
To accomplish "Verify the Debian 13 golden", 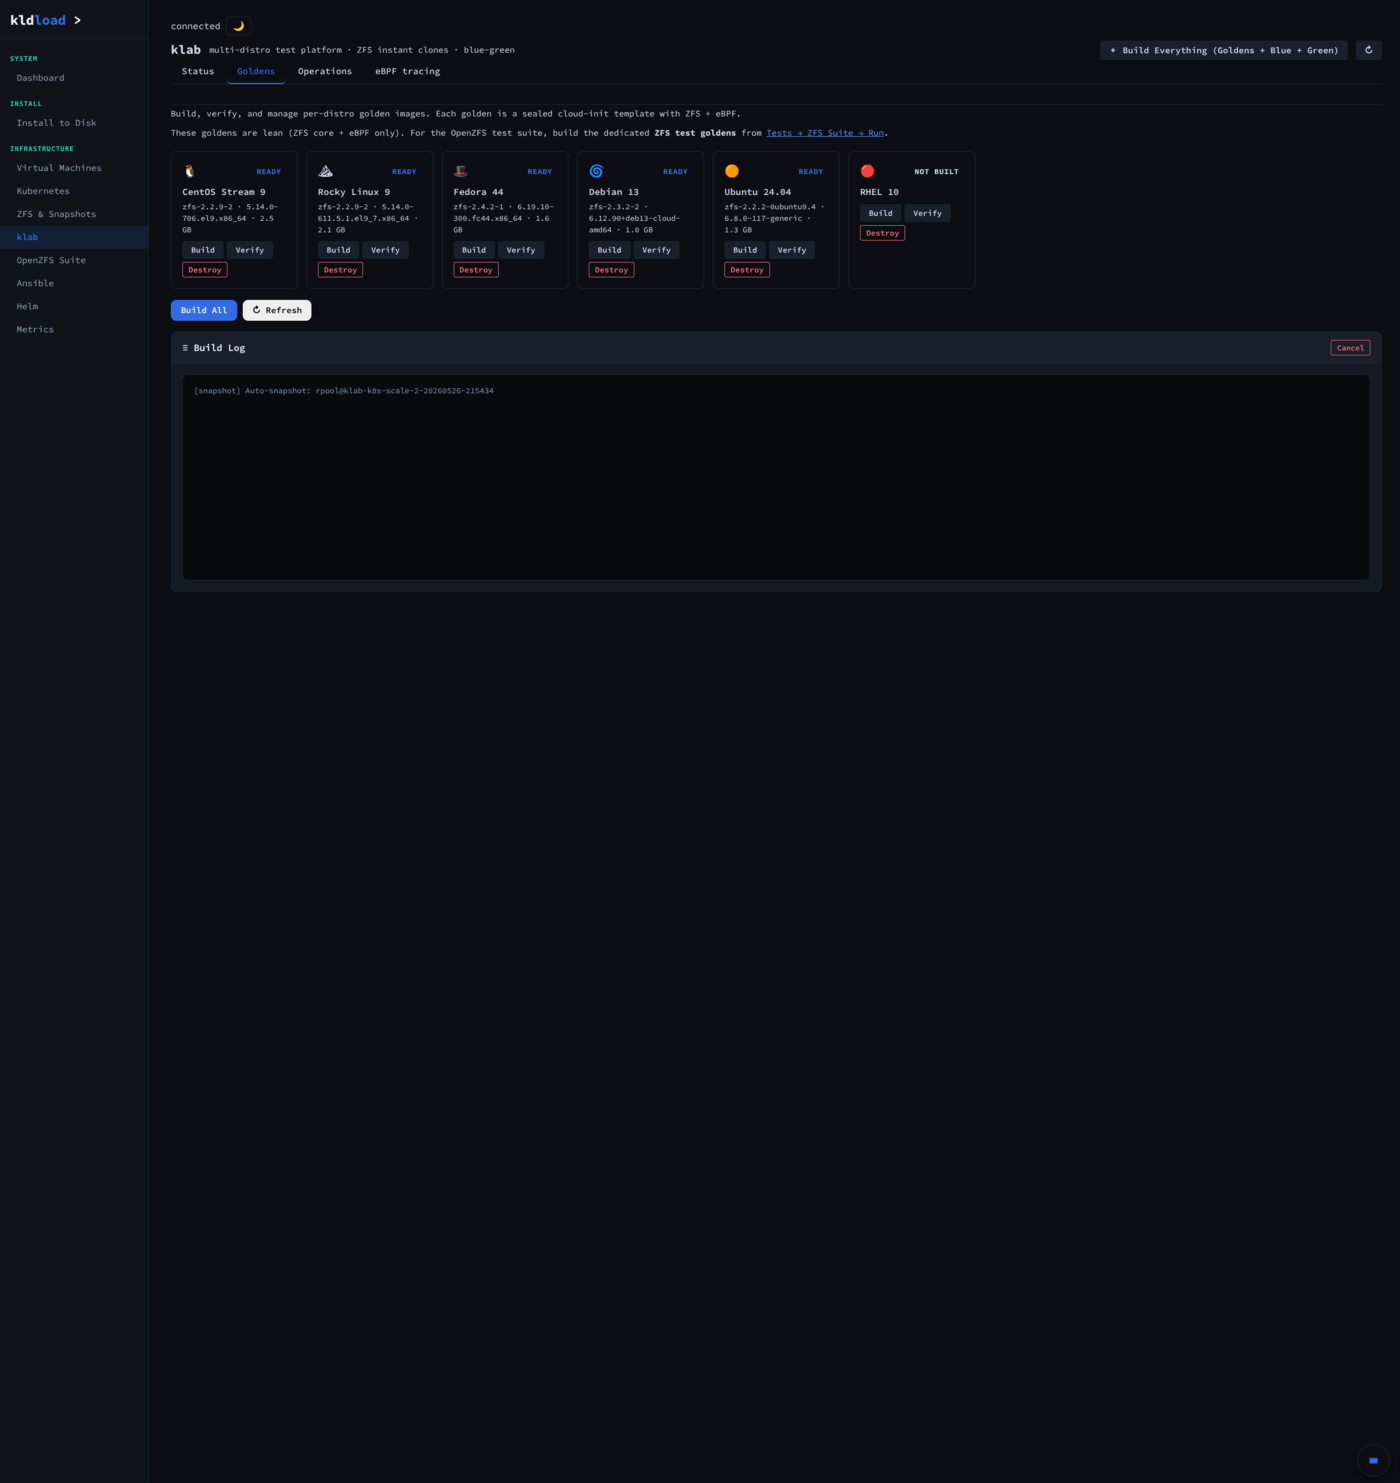I will point(656,250).
